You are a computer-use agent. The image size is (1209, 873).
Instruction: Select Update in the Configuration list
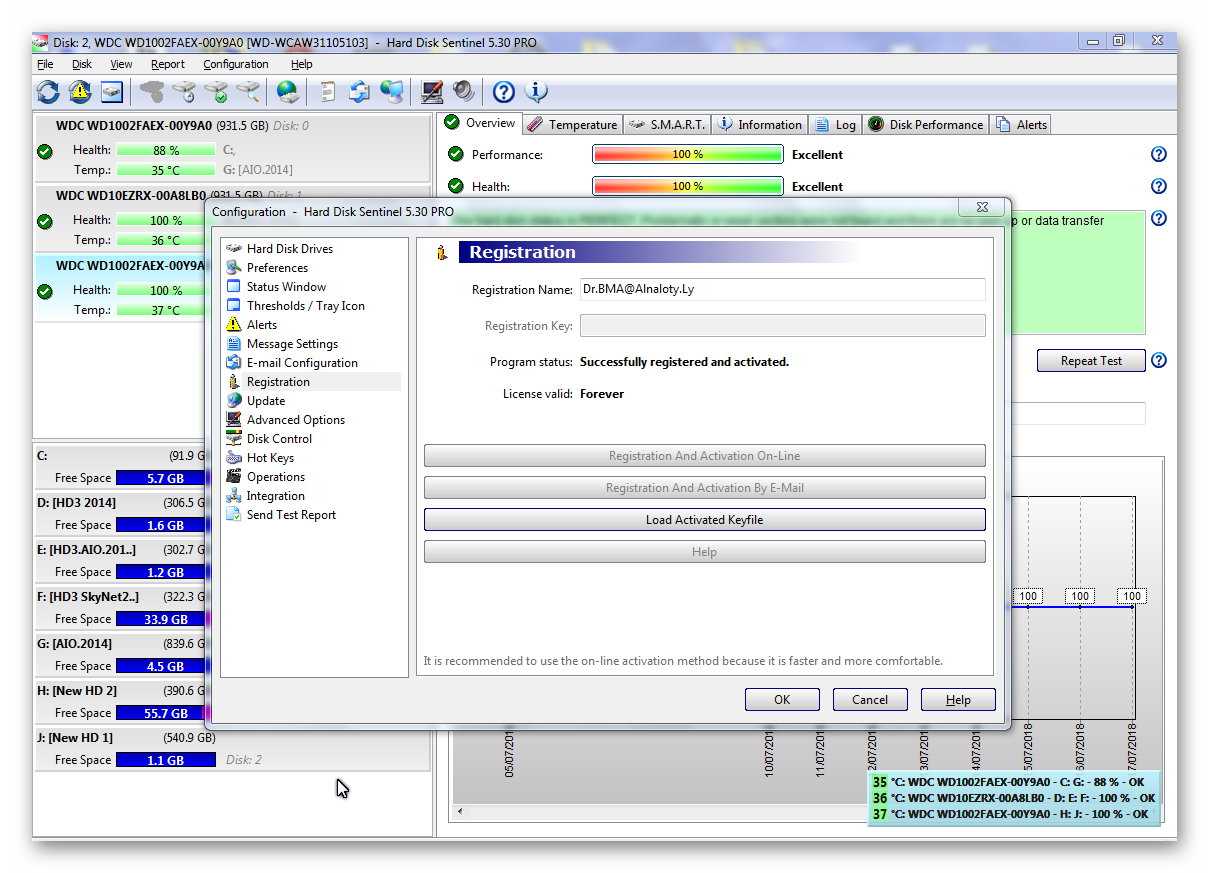click(266, 400)
